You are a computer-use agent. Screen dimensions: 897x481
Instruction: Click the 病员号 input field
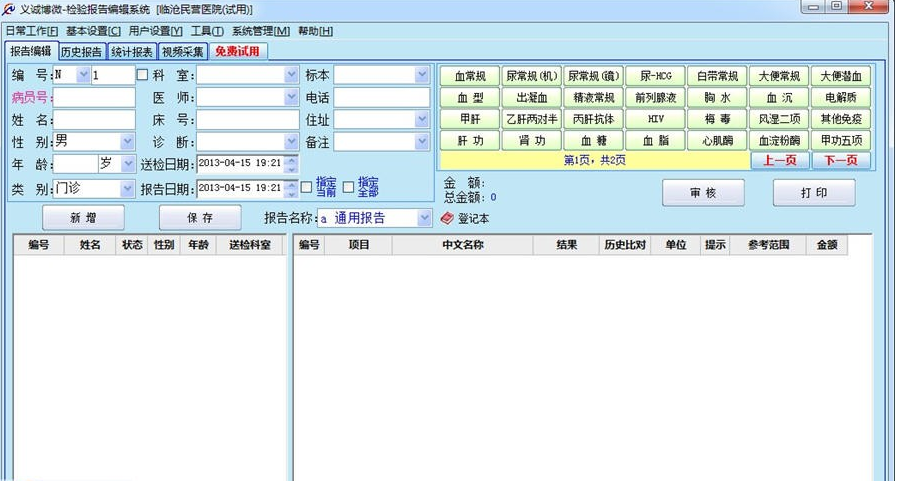(x=94, y=97)
